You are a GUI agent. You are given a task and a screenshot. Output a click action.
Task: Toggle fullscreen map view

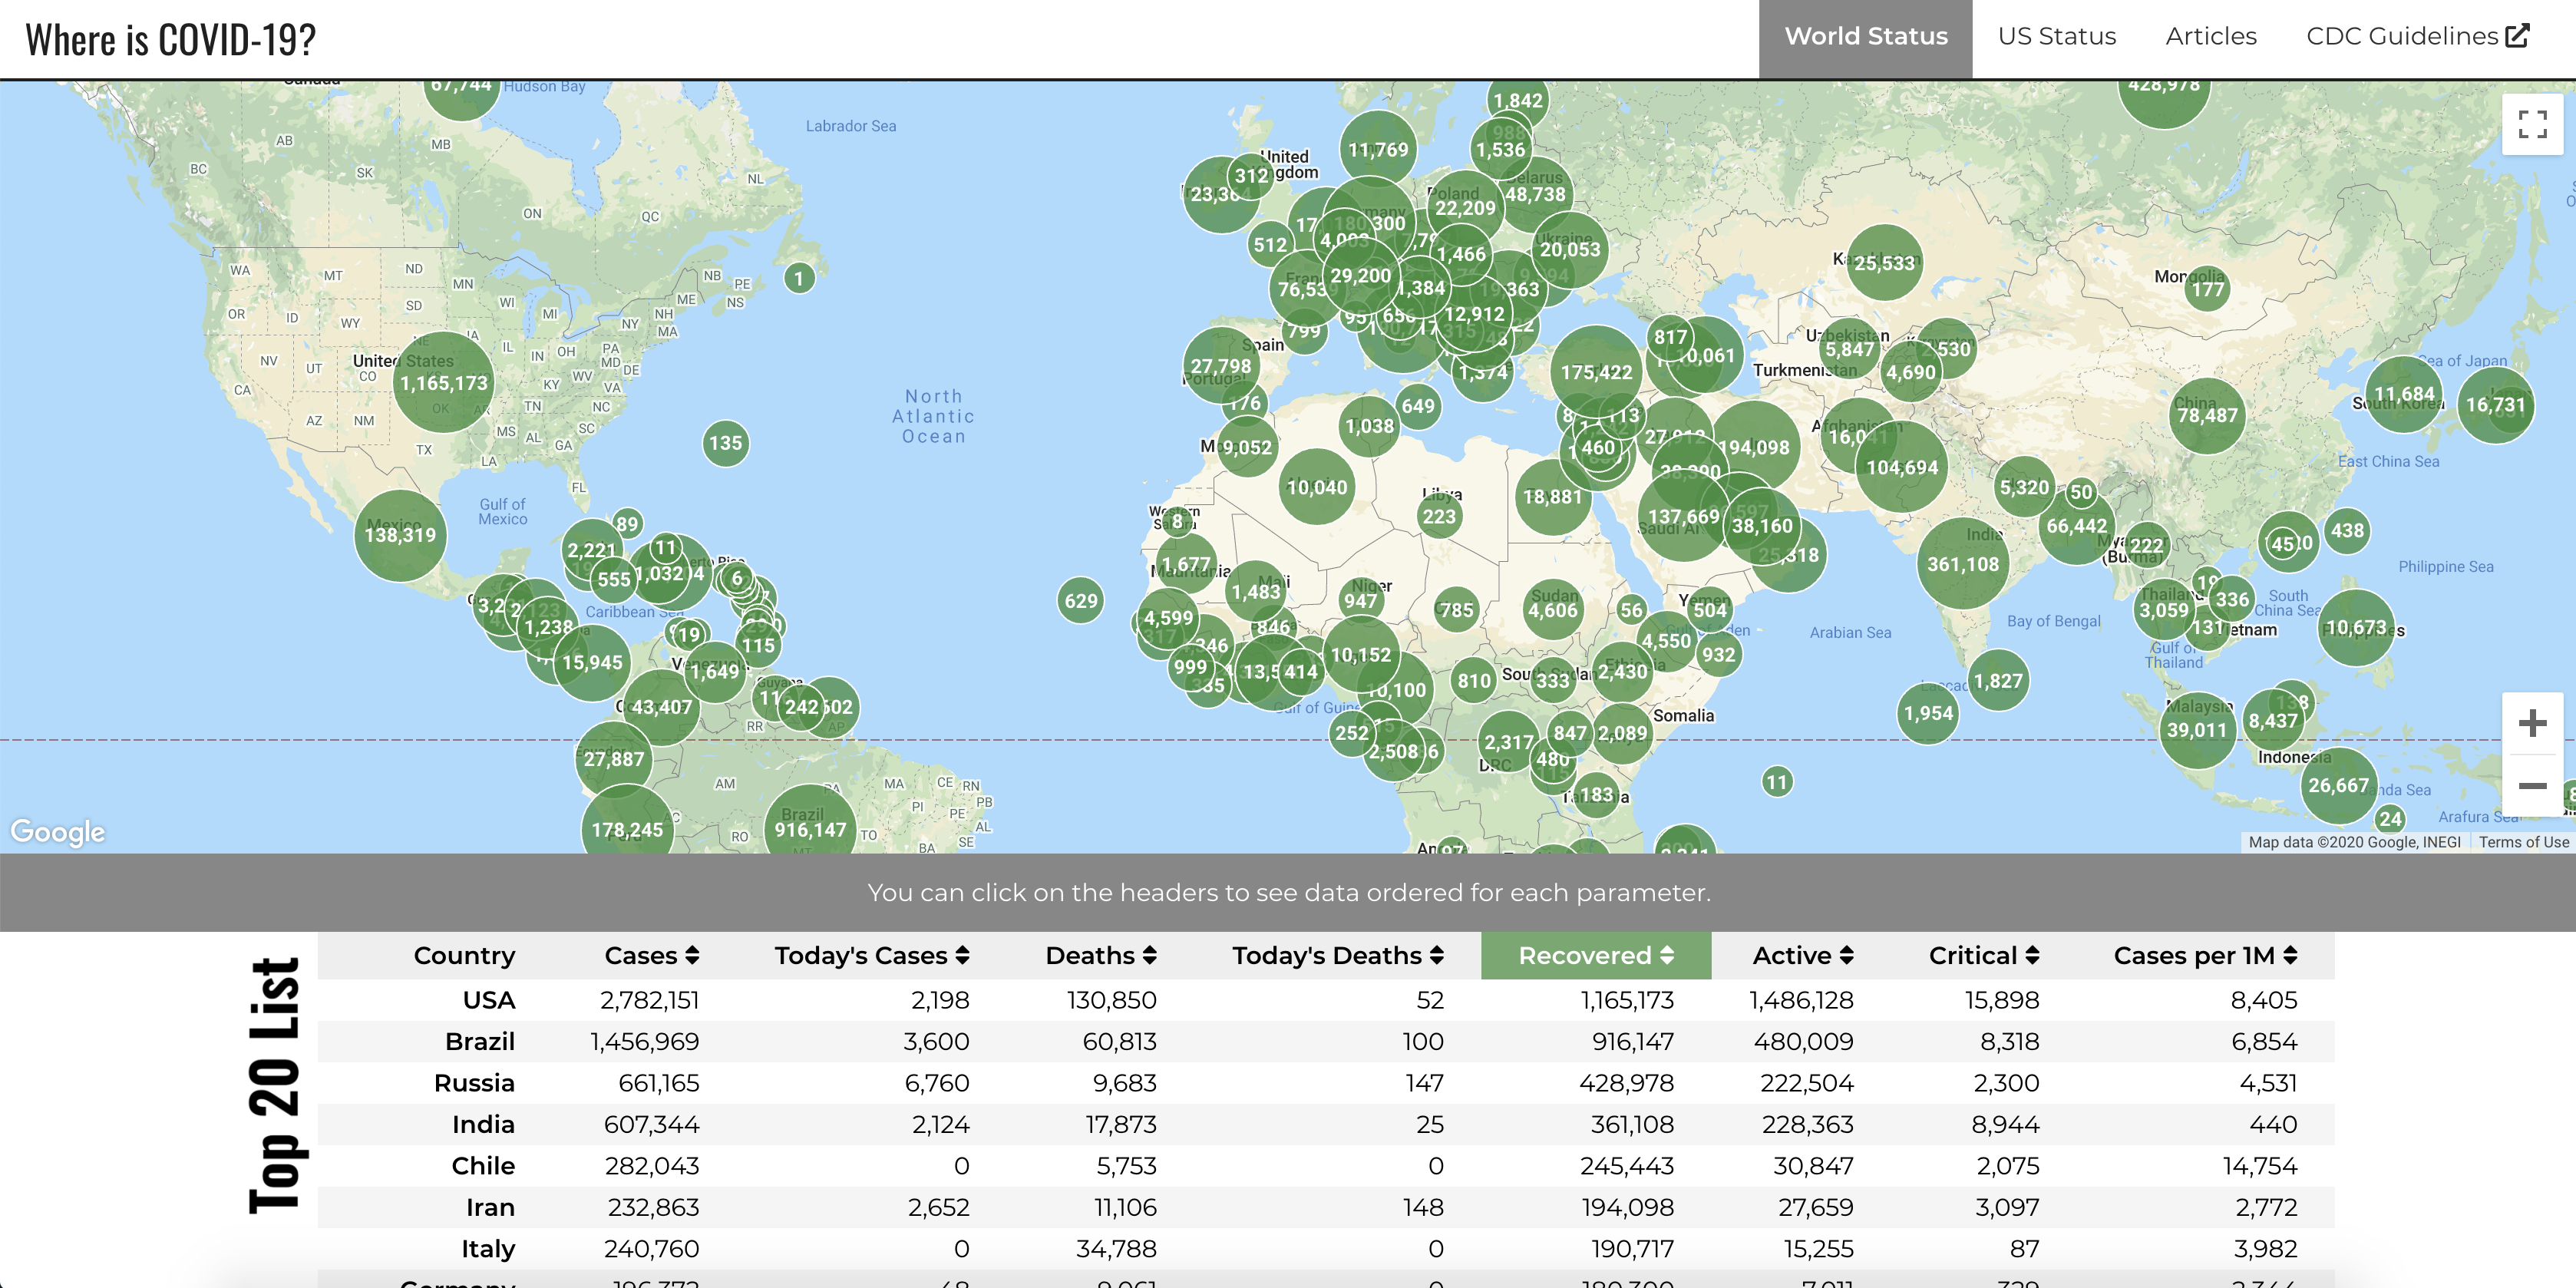2532,124
